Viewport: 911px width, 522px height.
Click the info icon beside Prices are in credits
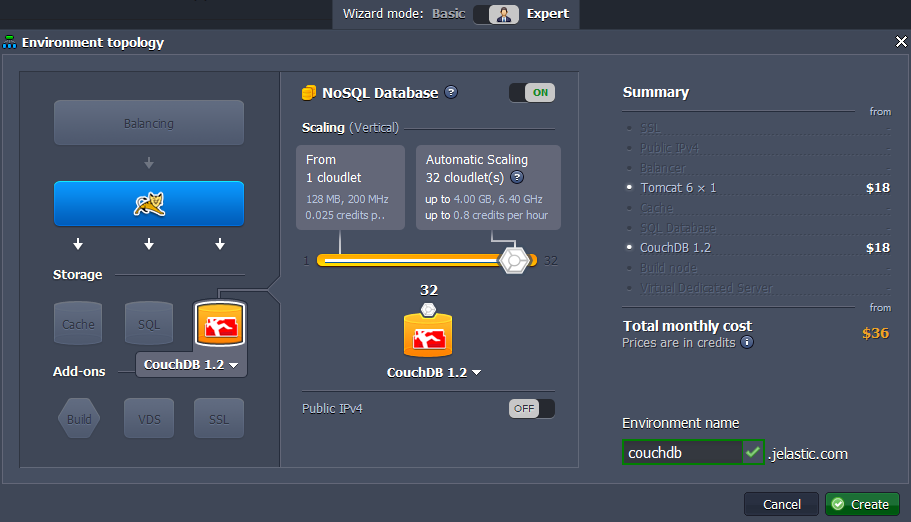[x=747, y=342]
